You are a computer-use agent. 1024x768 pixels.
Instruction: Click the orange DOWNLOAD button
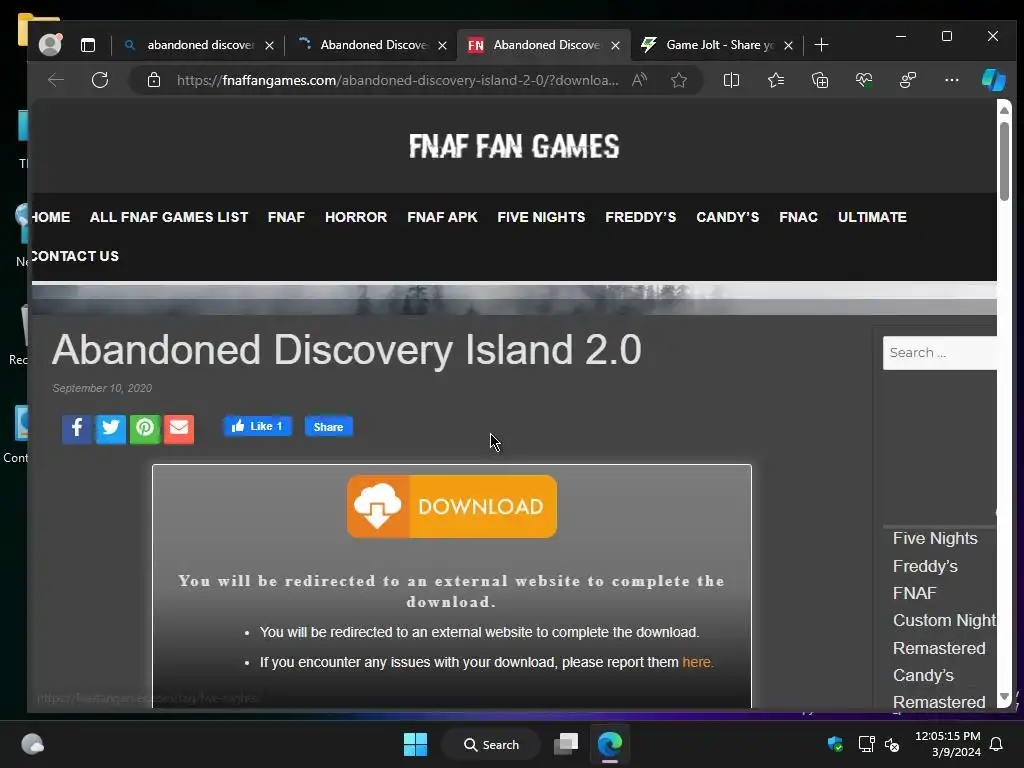[452, 506]
